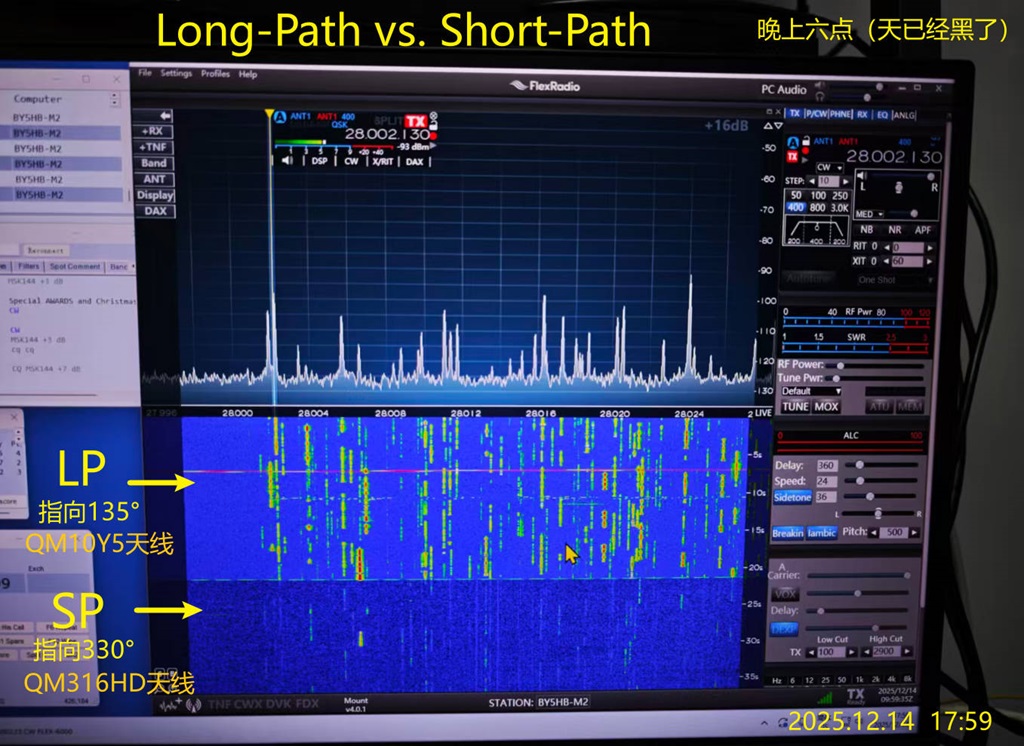Select the 800 Hz filter preset
The height and width of the screenshot is (746, 1024).
point(818,208)
